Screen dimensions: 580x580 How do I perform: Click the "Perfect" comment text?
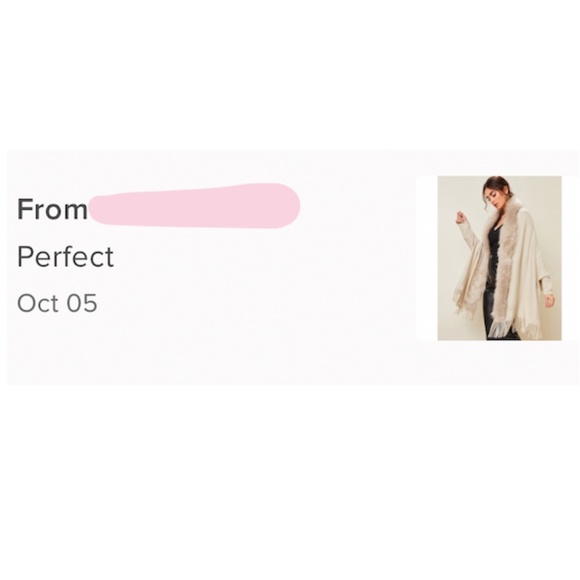[65, 256]
